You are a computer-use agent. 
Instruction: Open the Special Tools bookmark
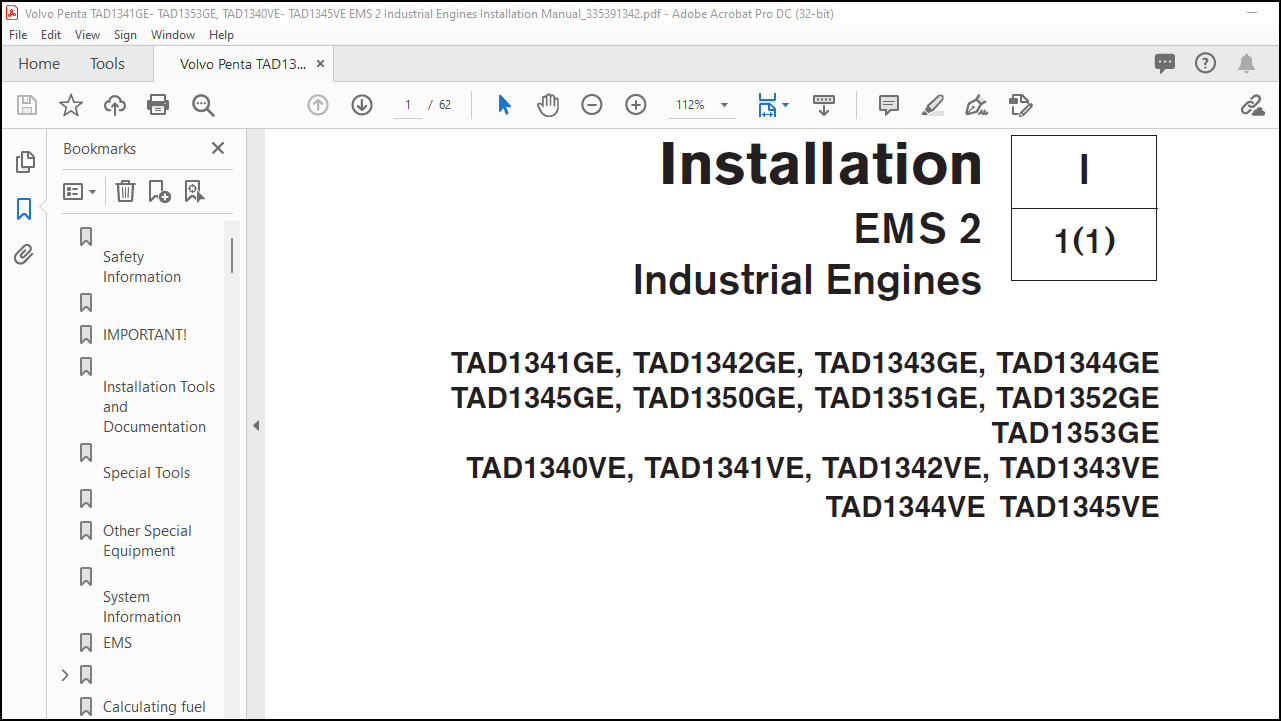click(146, 473)
